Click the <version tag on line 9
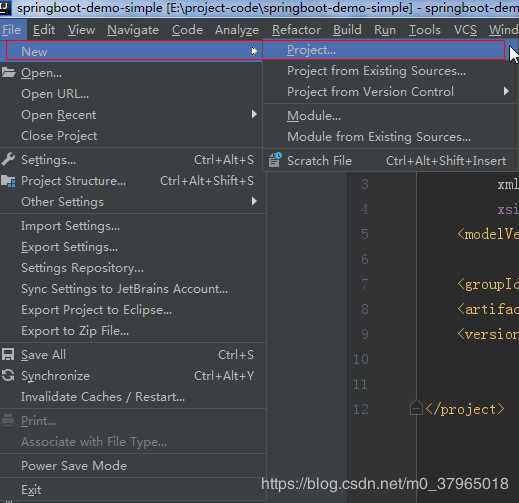Screen dimensions: 519x503 point(488,334)
